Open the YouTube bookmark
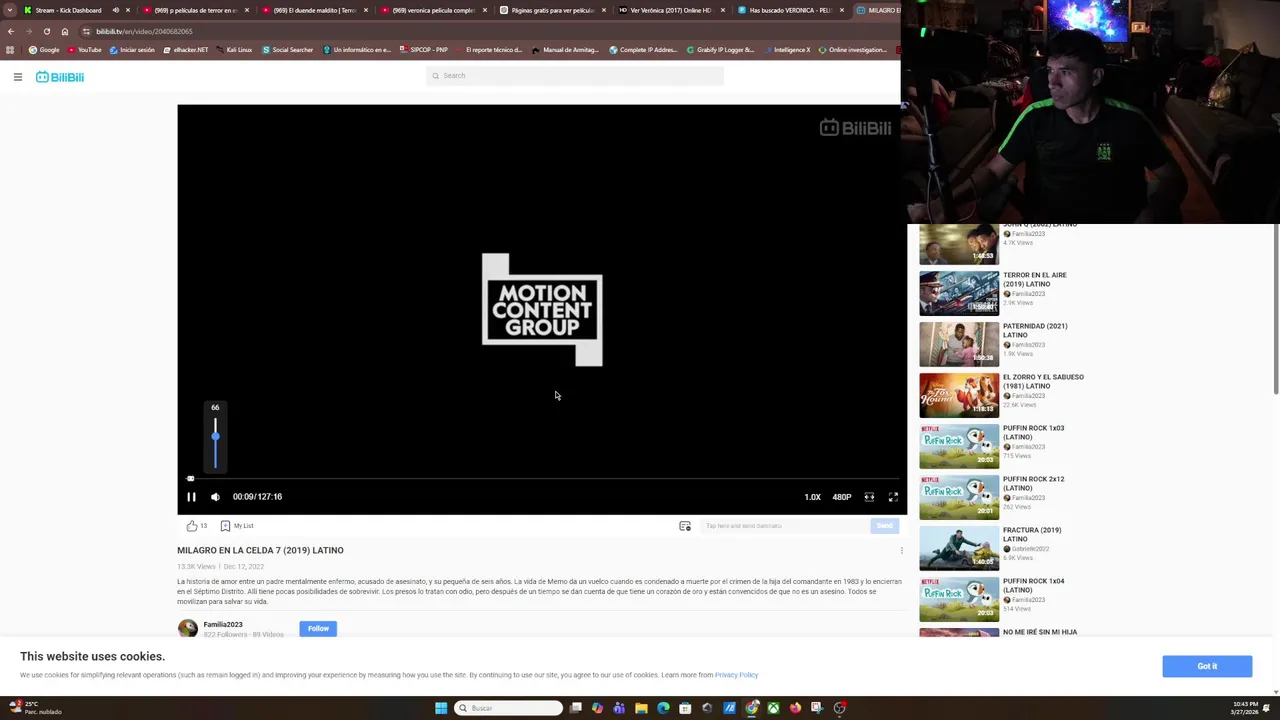The height and width of the screenshot is (720, 1280). (x=85, y=50)
